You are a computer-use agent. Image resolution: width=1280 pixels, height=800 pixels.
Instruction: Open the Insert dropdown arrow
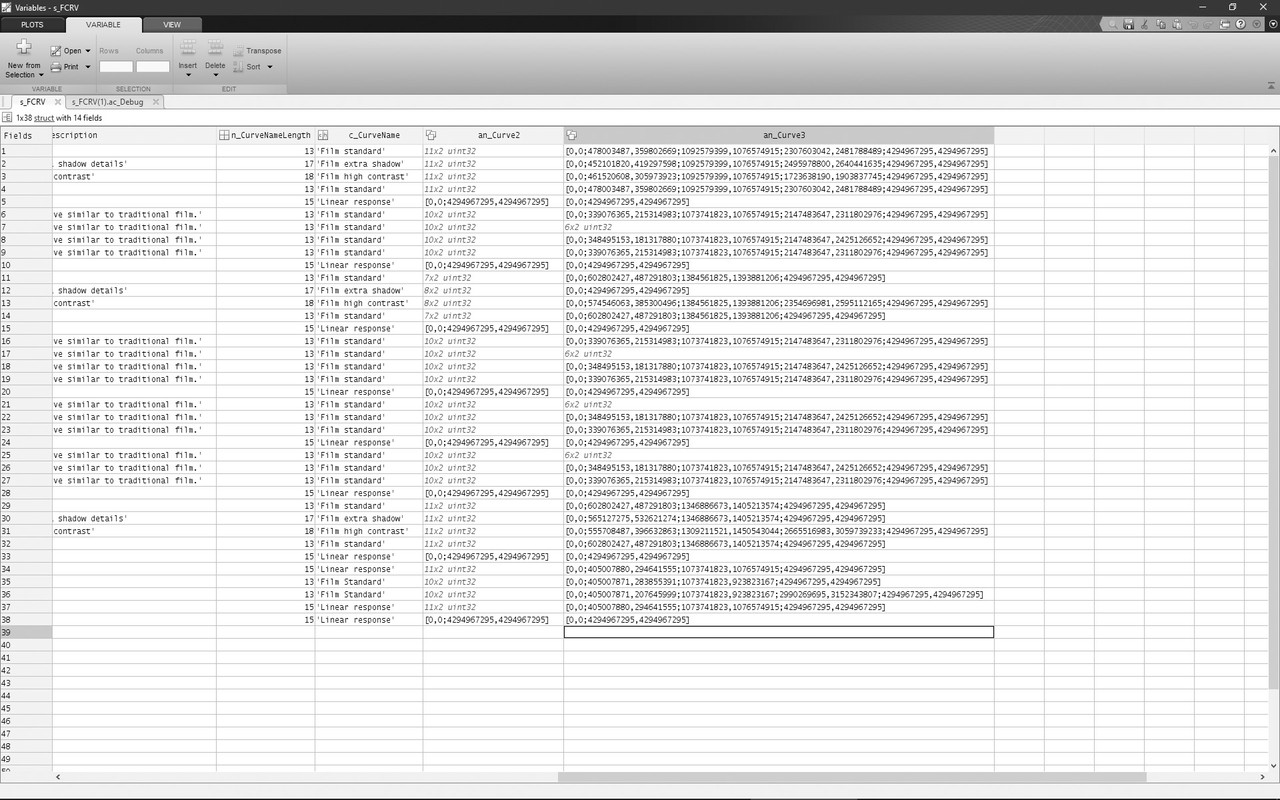[x=187, y=75]
